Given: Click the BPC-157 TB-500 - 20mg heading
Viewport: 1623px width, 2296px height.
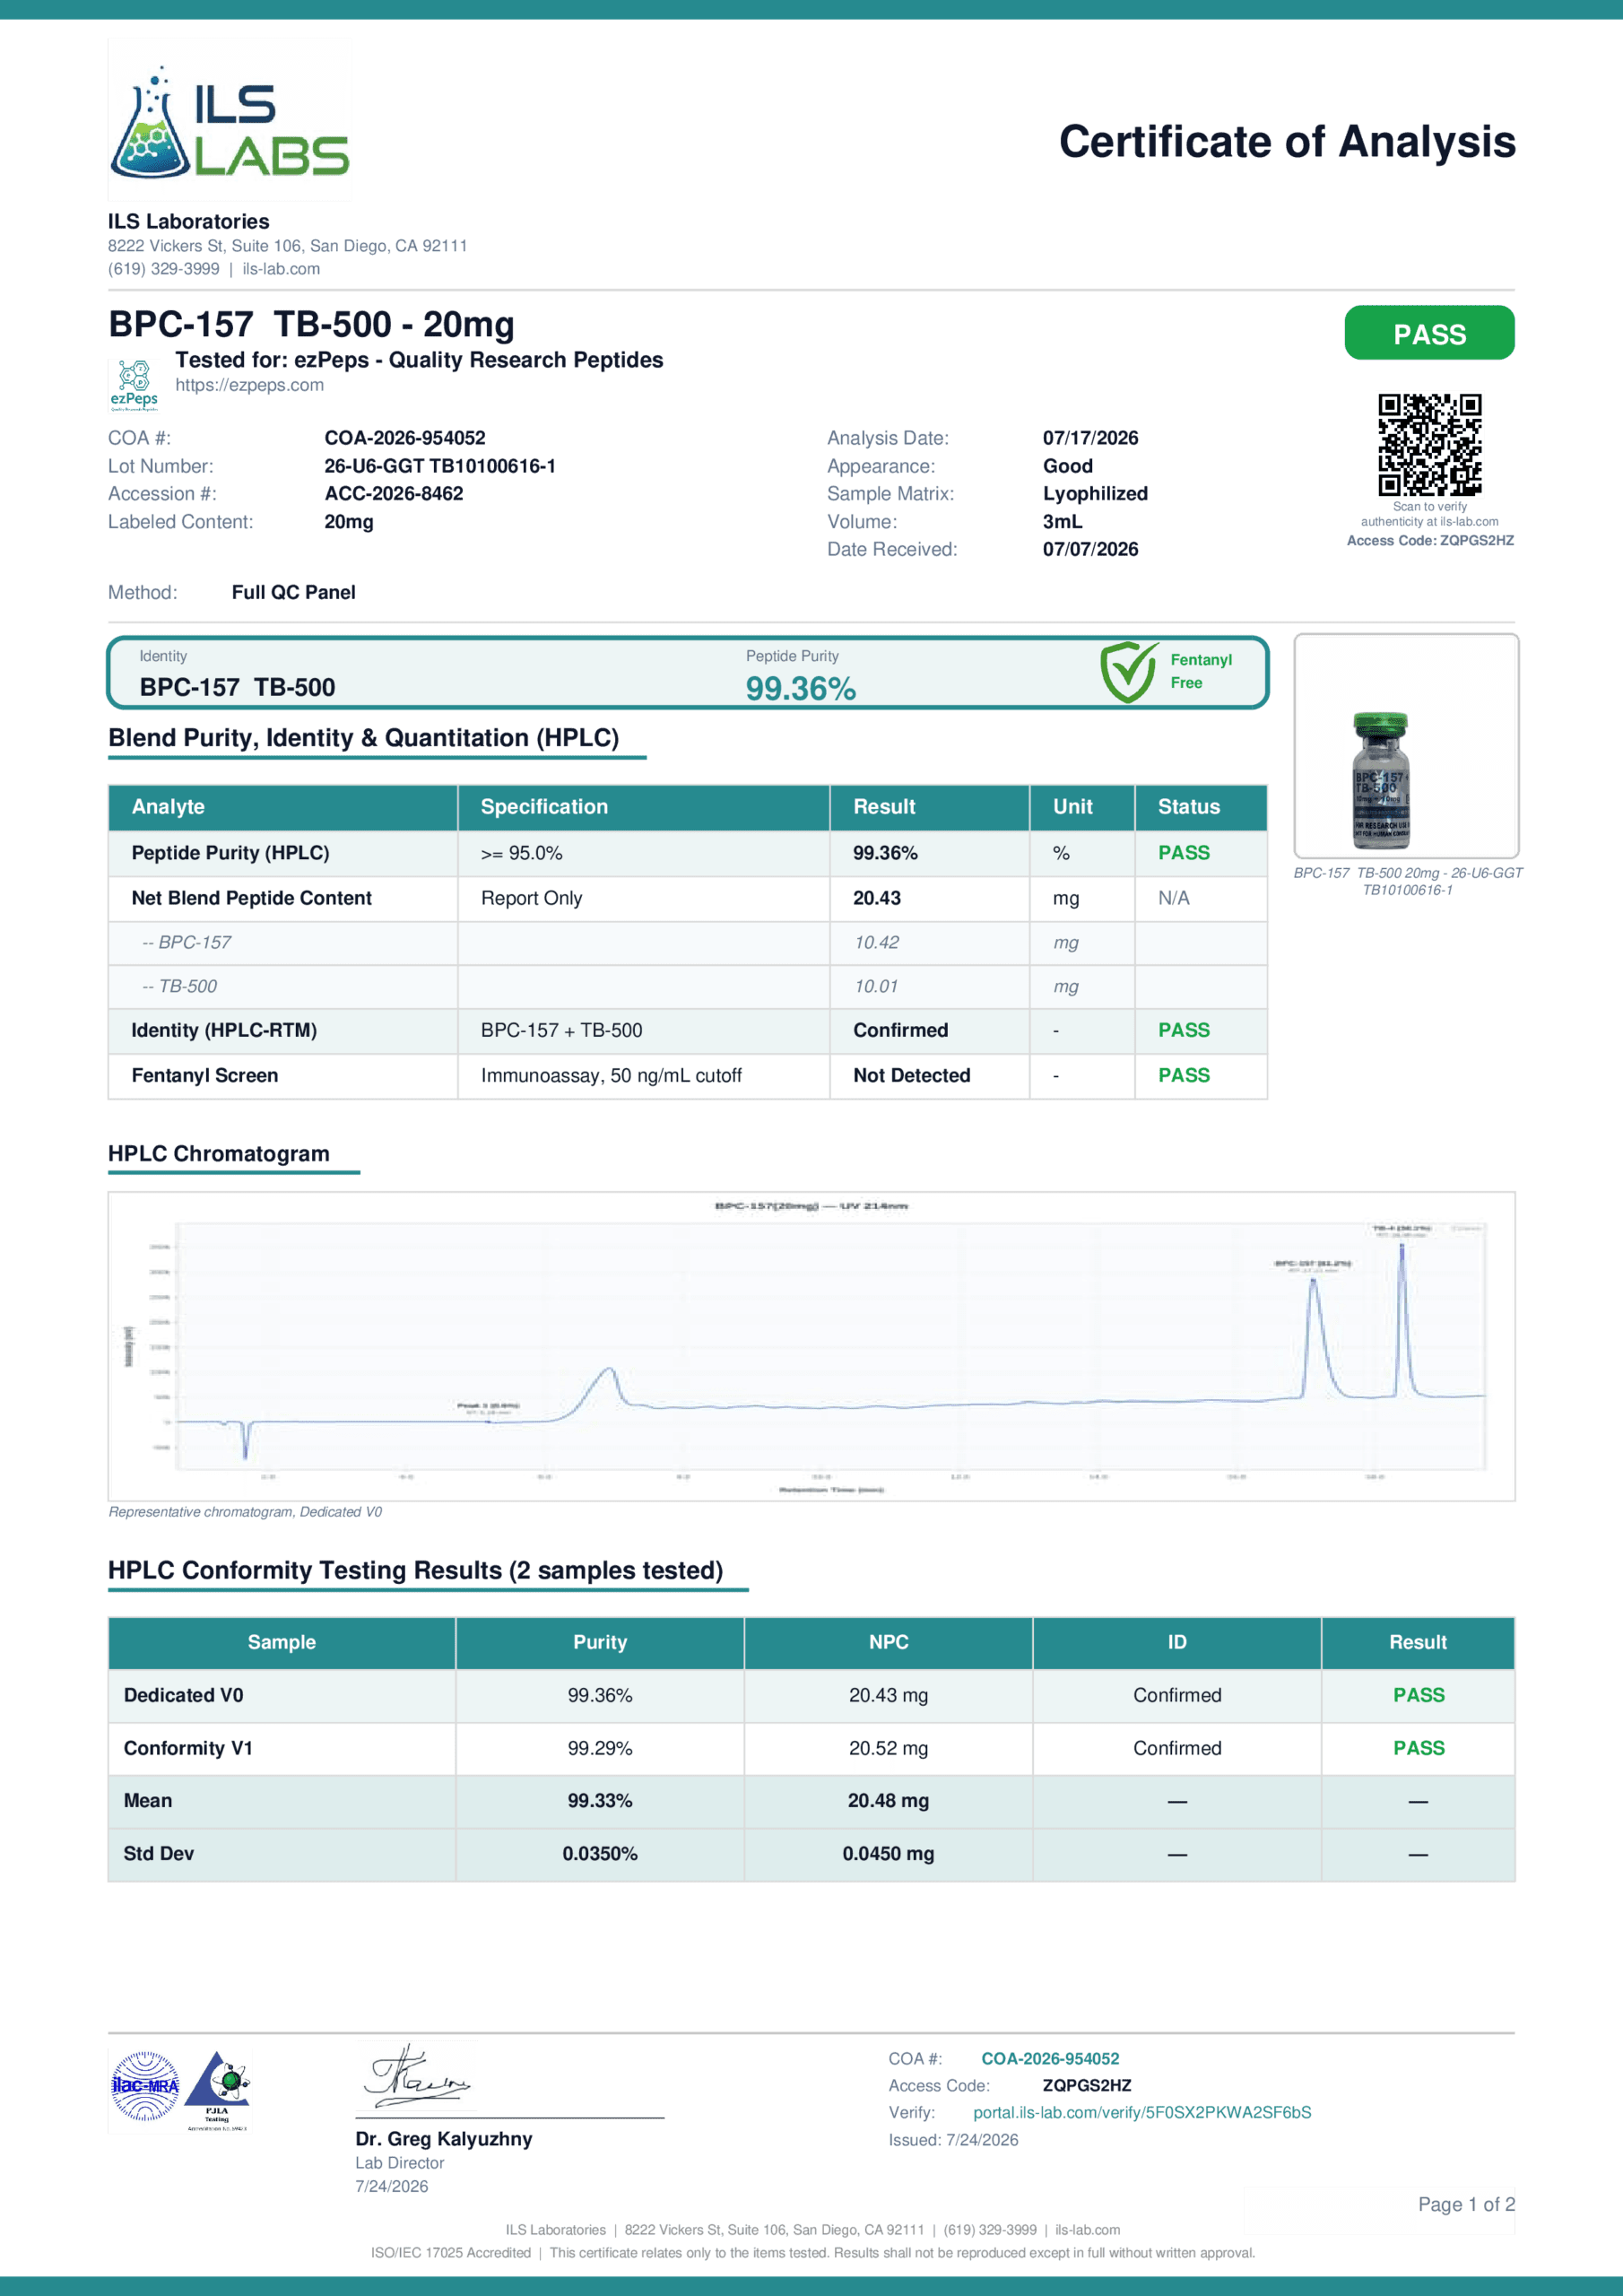Looking at the screenshot, I should pos(311,325).
